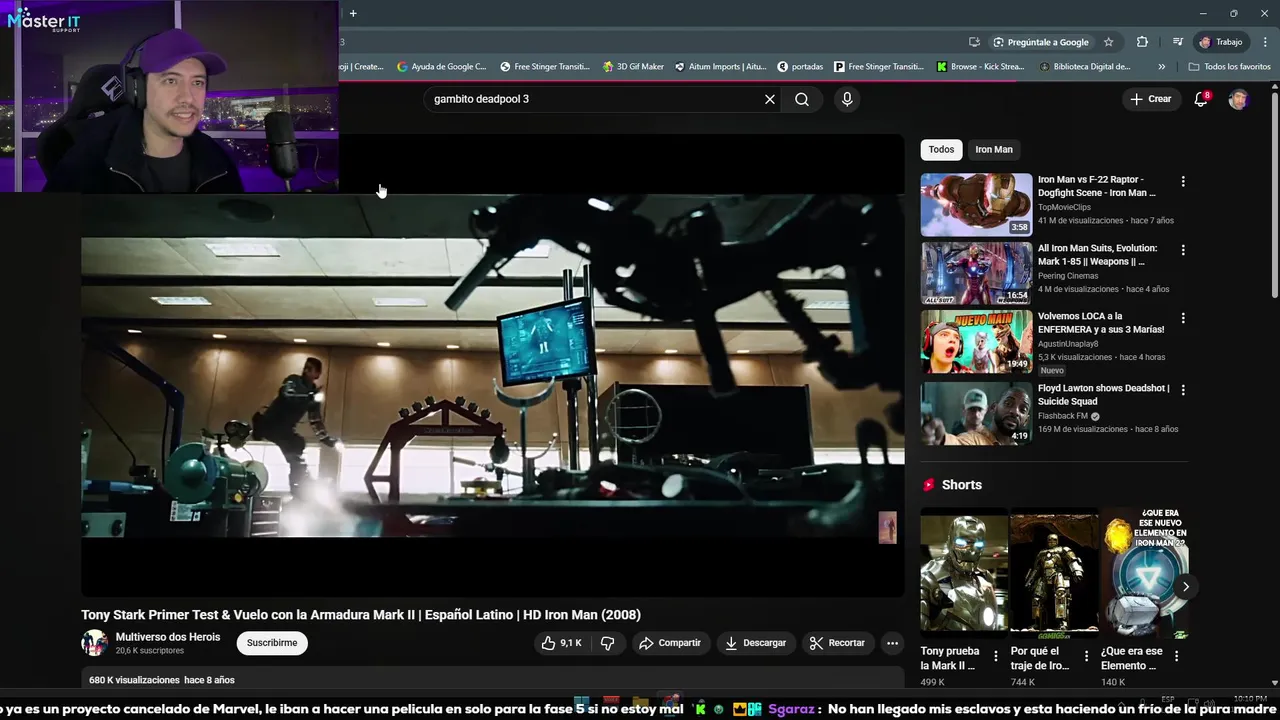1280x720 pixels.
Task: Open the Chrome extensions puzzle icon
Action: (1142, 42)
